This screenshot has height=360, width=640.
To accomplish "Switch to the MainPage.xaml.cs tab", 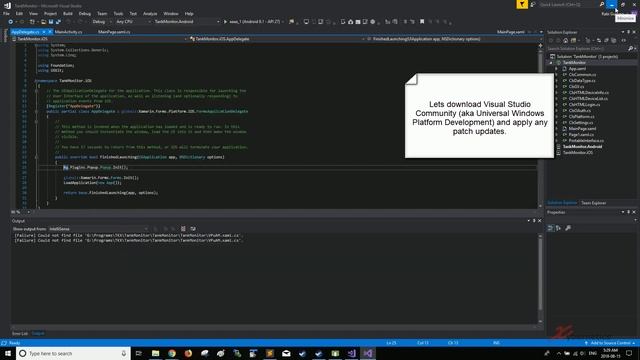I will pos(114,32).
